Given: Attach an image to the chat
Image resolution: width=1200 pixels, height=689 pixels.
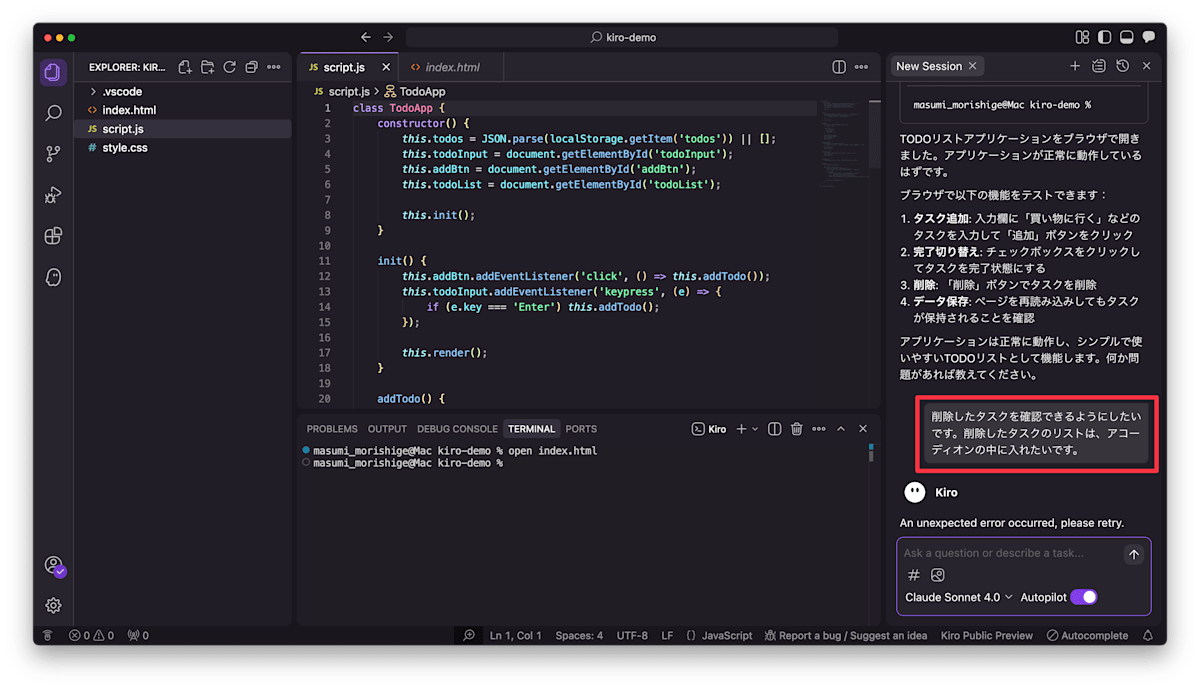Looking at the screenshot, I should [937, 575].
